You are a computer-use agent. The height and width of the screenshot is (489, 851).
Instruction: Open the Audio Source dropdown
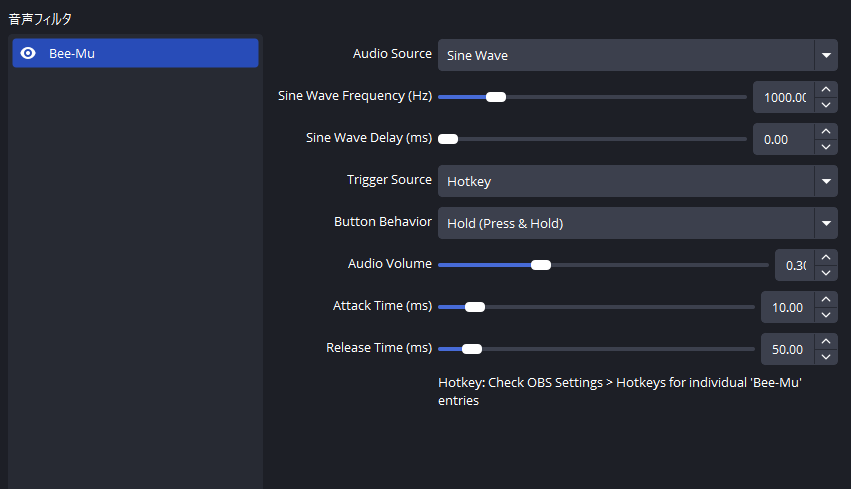click(637, 55)
